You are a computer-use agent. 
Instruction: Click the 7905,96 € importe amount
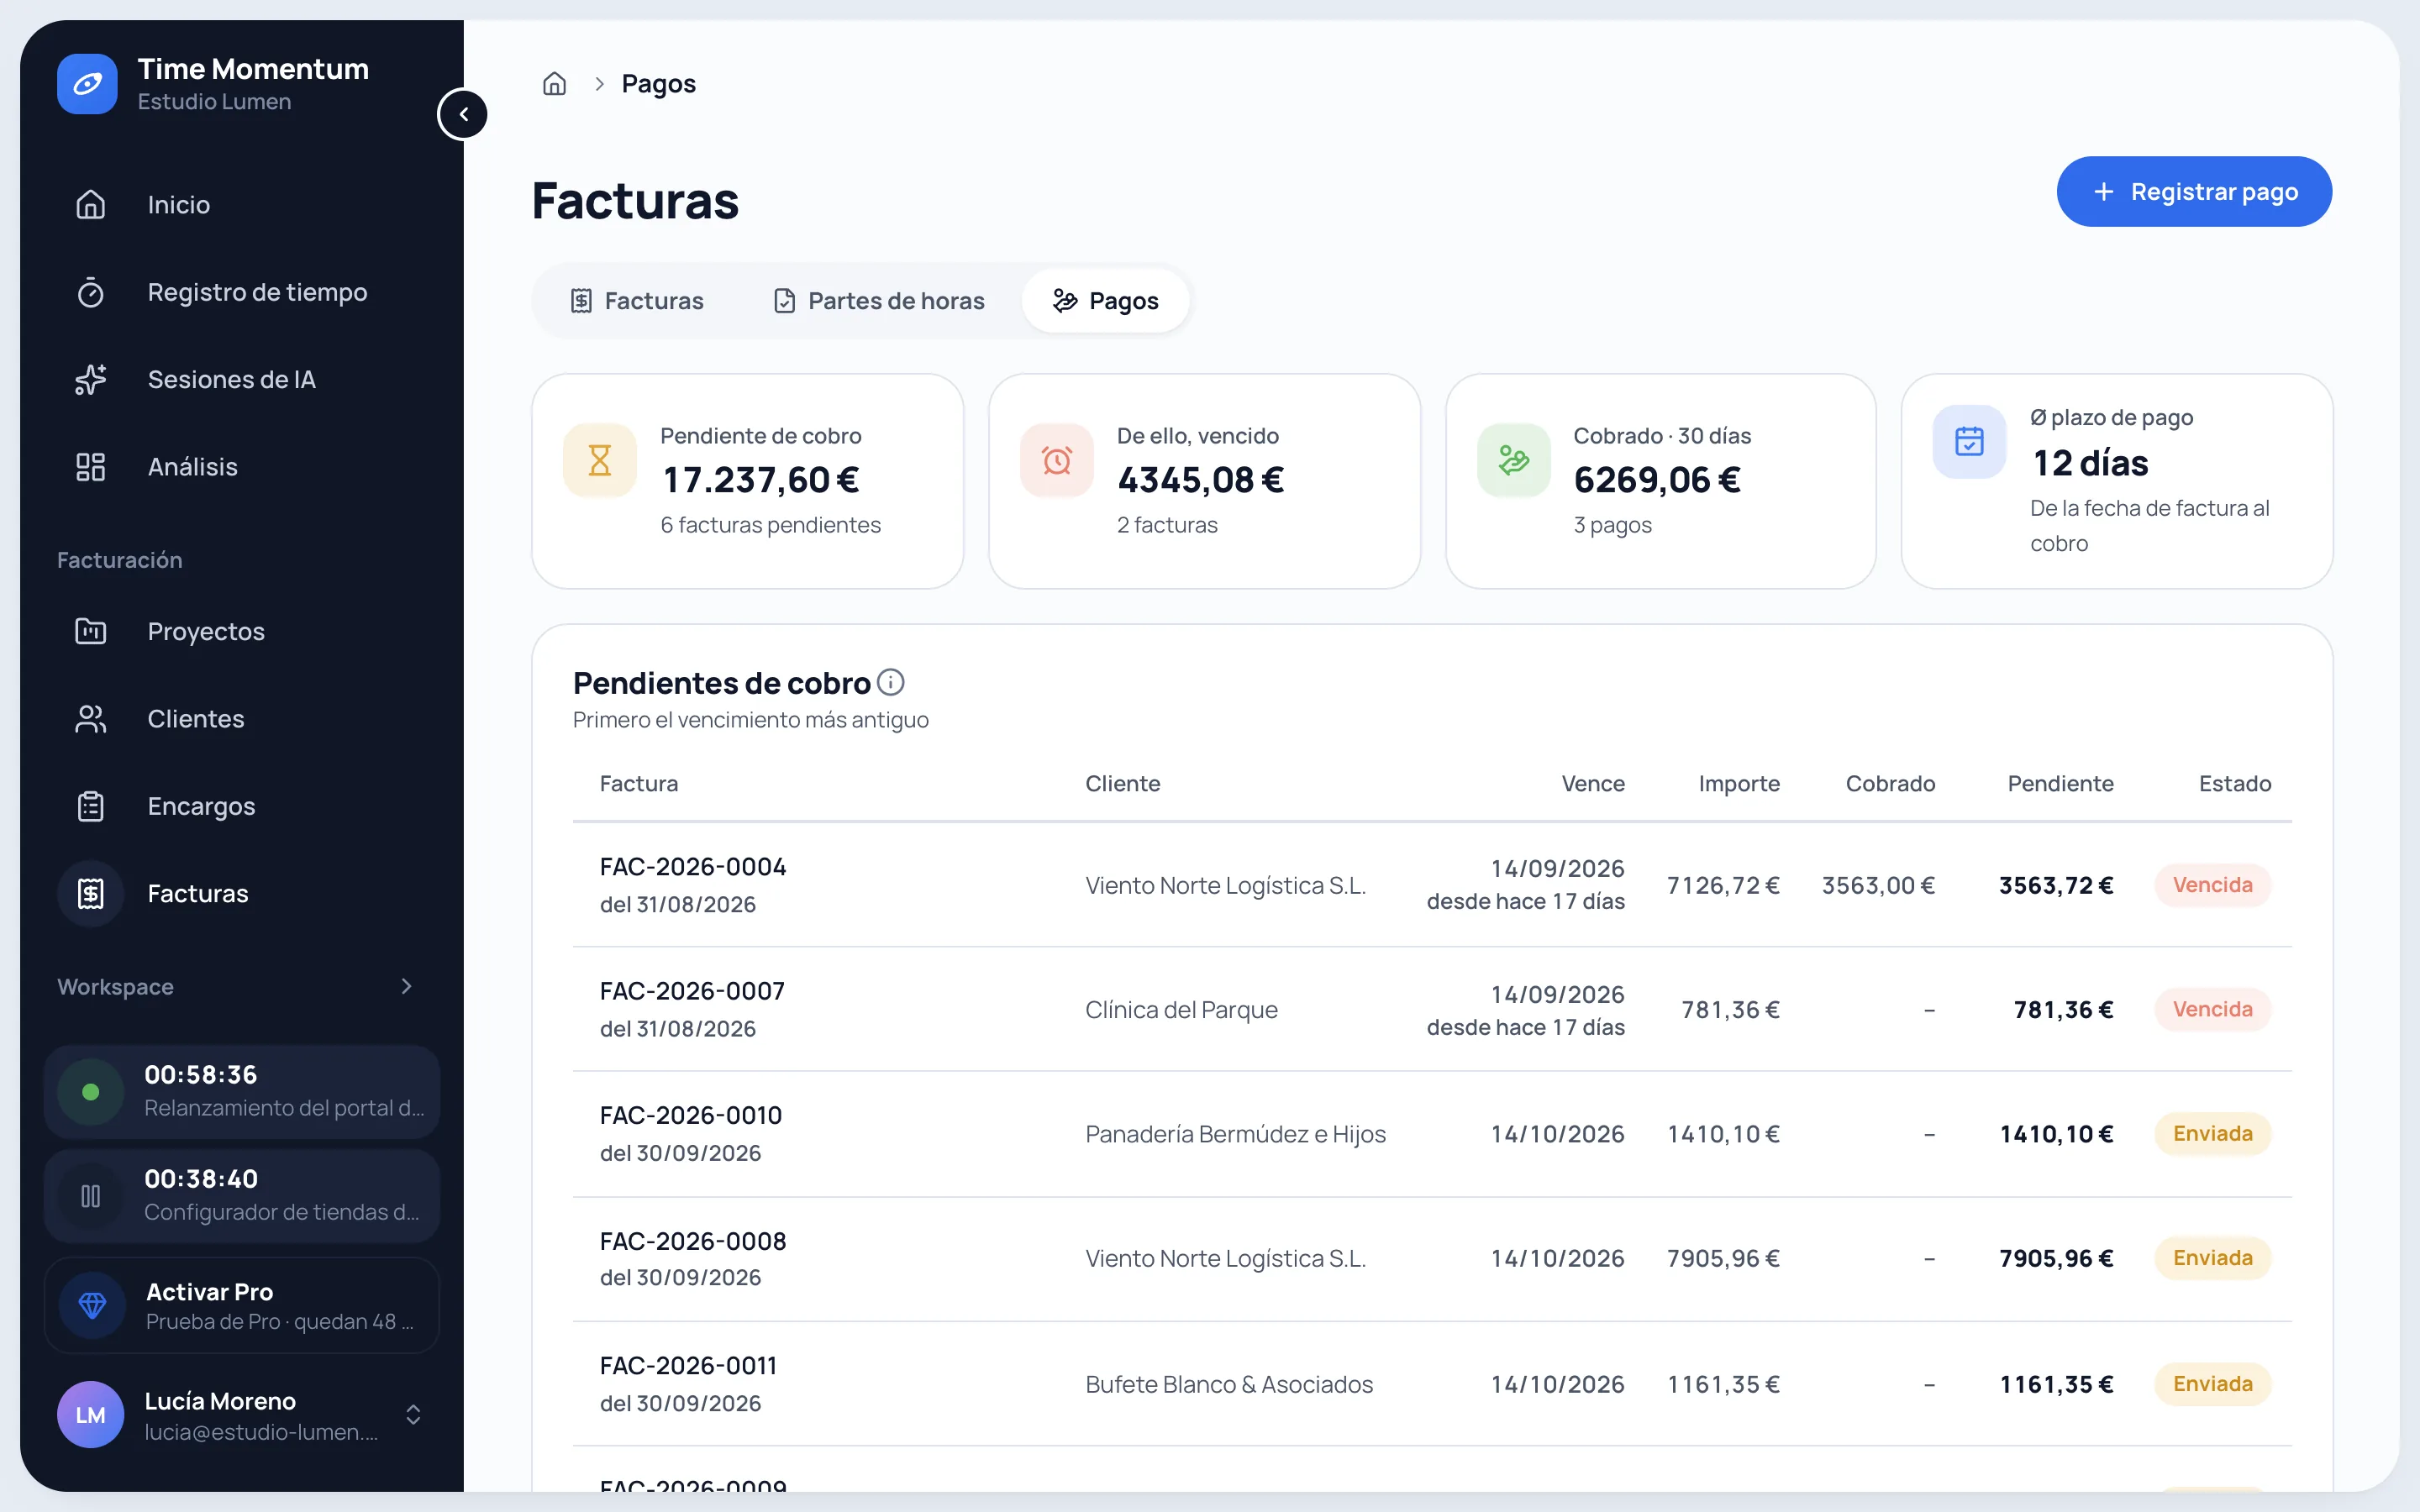pyautogui.click(x=1723, y=1258)
